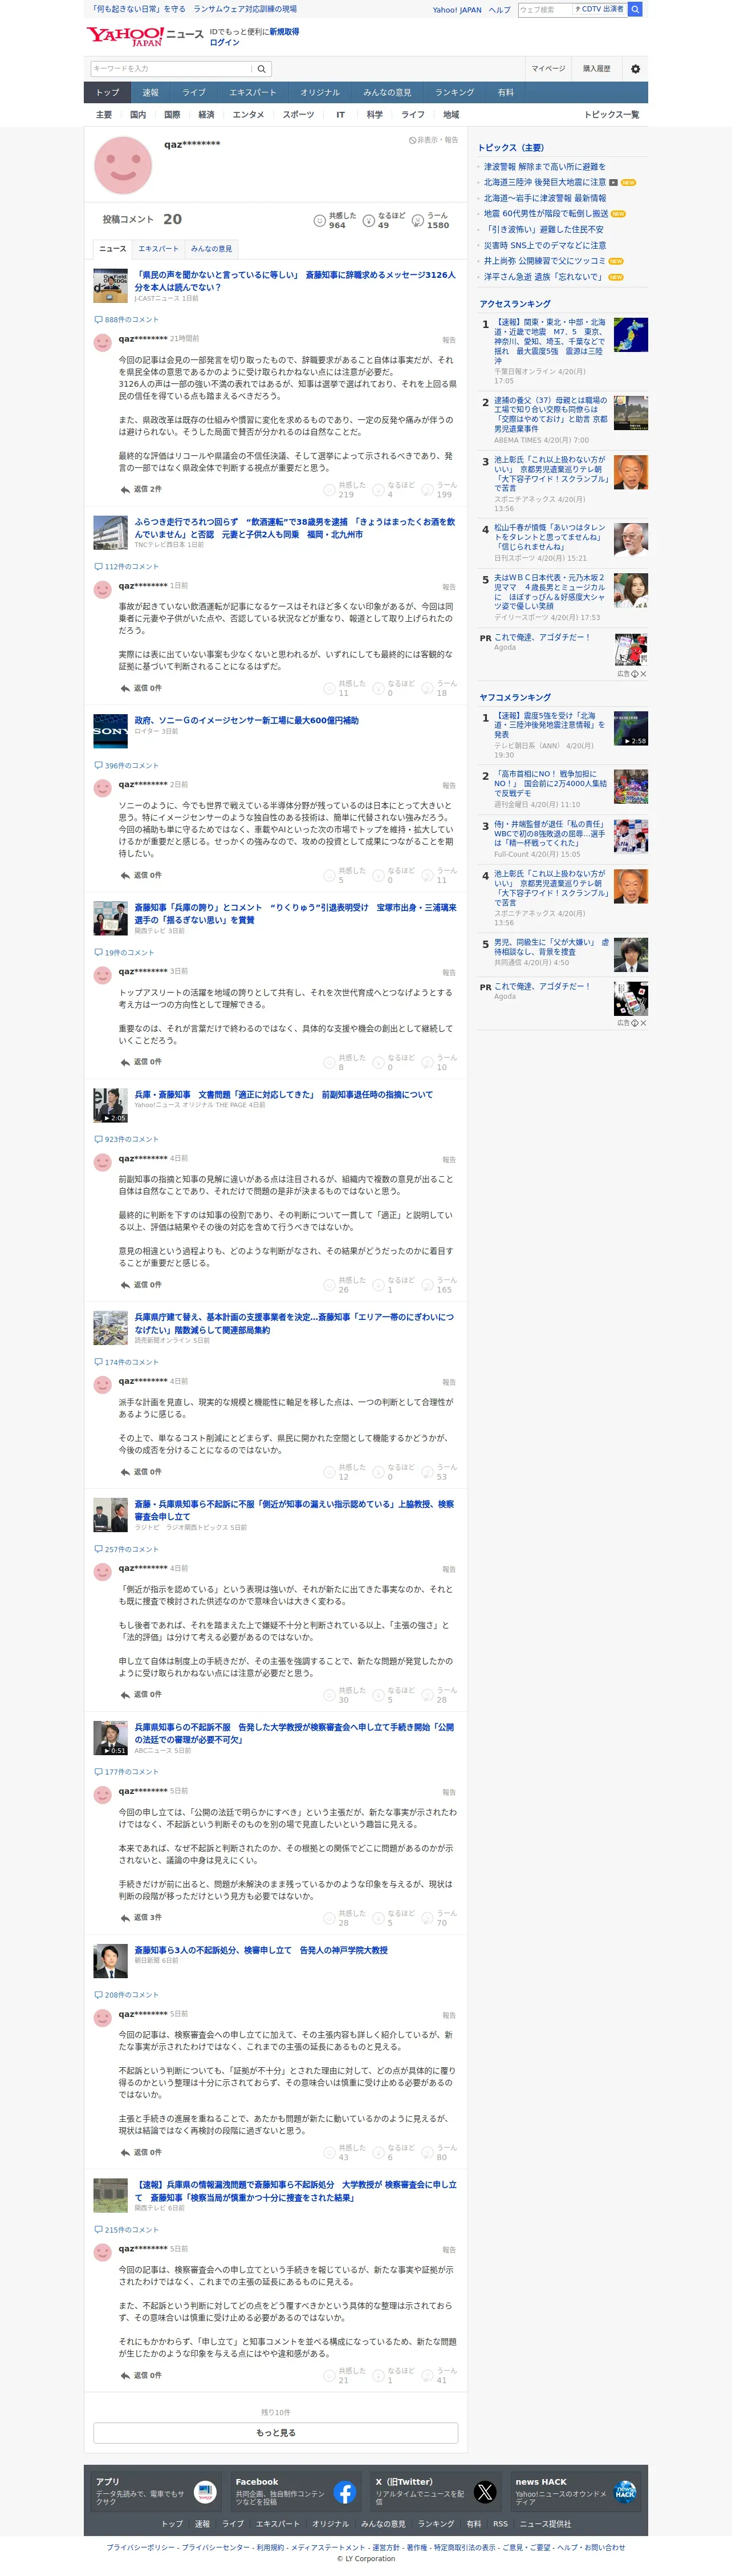
Task: Switch to the エキスパート comment tab
Action: pos(158,249)
